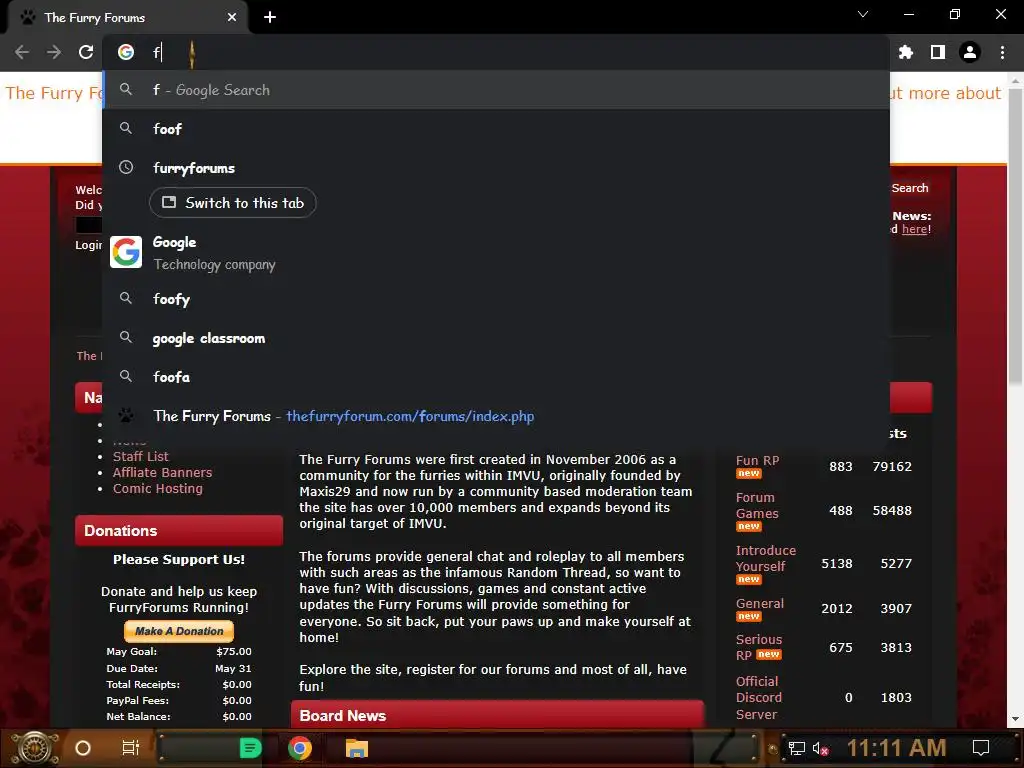Click the browser forward arrow
The height and width of the screenshot is (768, 1024).
pyautogui.click(x=54, y=52)
